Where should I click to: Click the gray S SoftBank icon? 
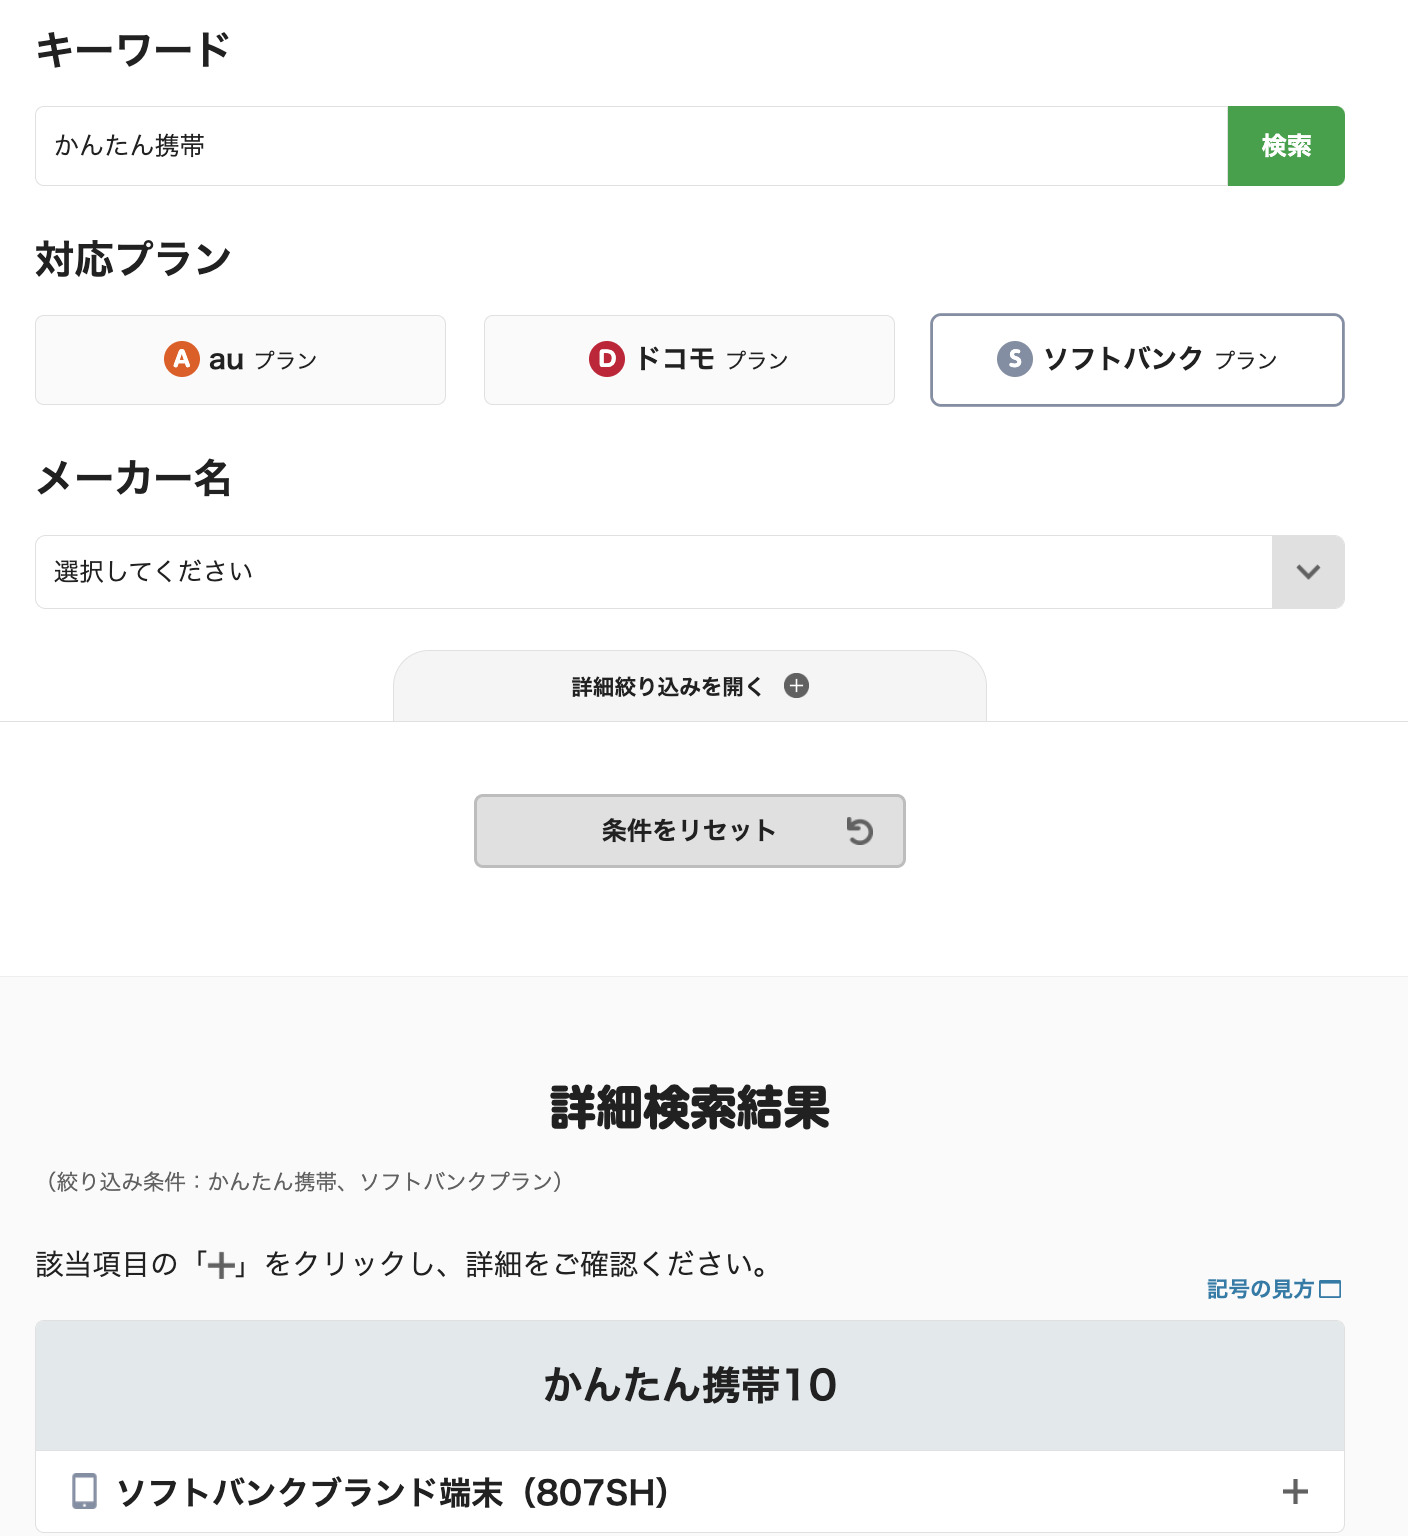tap(1014, 359)
